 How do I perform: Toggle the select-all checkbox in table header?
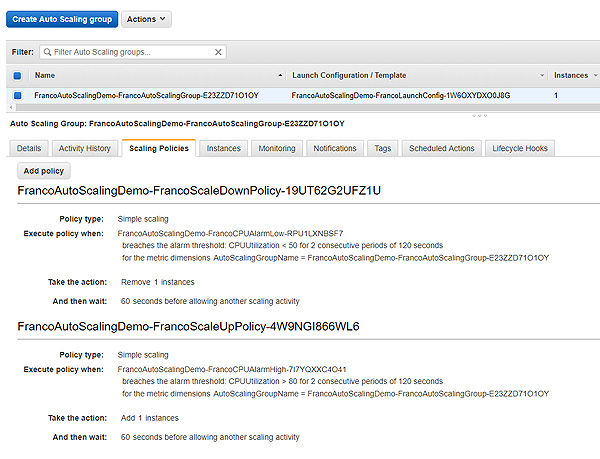pos(17,75)
